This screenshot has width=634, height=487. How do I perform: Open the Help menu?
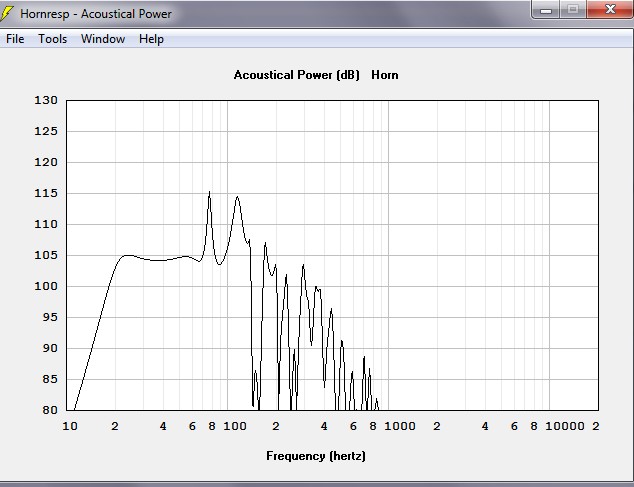point(151,39)
